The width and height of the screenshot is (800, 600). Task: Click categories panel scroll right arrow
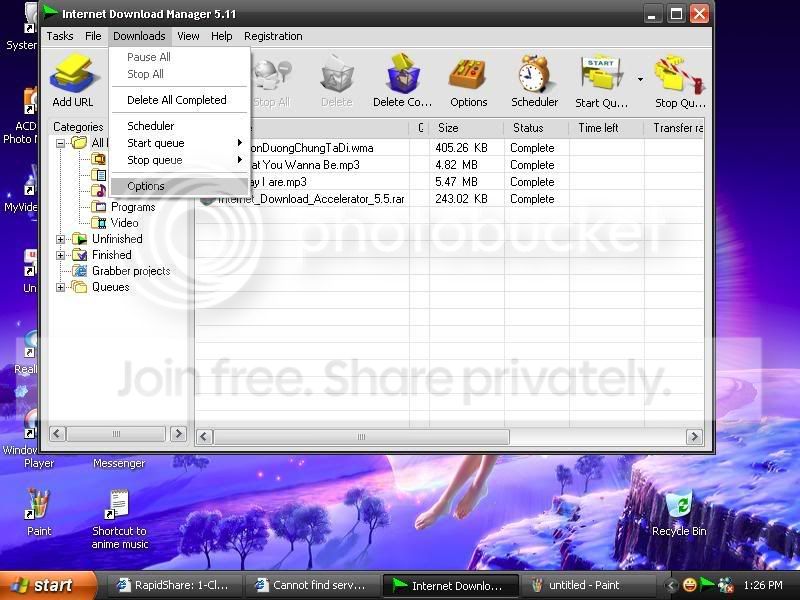(x=178, y=434)
